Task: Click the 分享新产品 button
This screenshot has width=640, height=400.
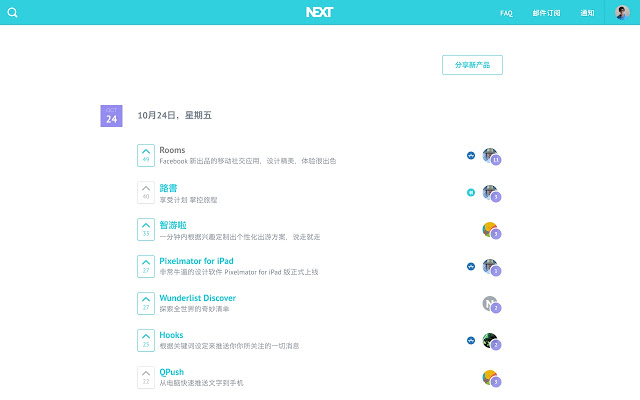Action: tap(472, 65)
